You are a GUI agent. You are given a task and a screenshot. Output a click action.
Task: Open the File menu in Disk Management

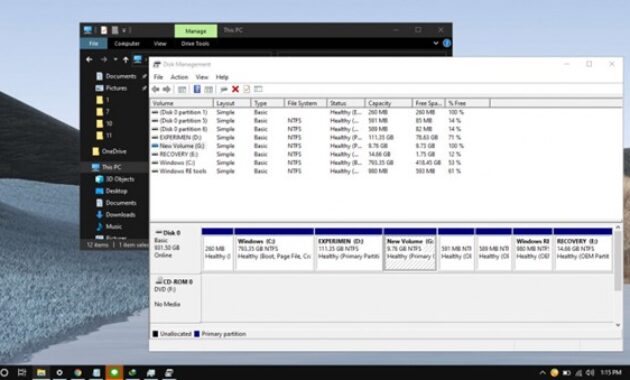[158, 77]
